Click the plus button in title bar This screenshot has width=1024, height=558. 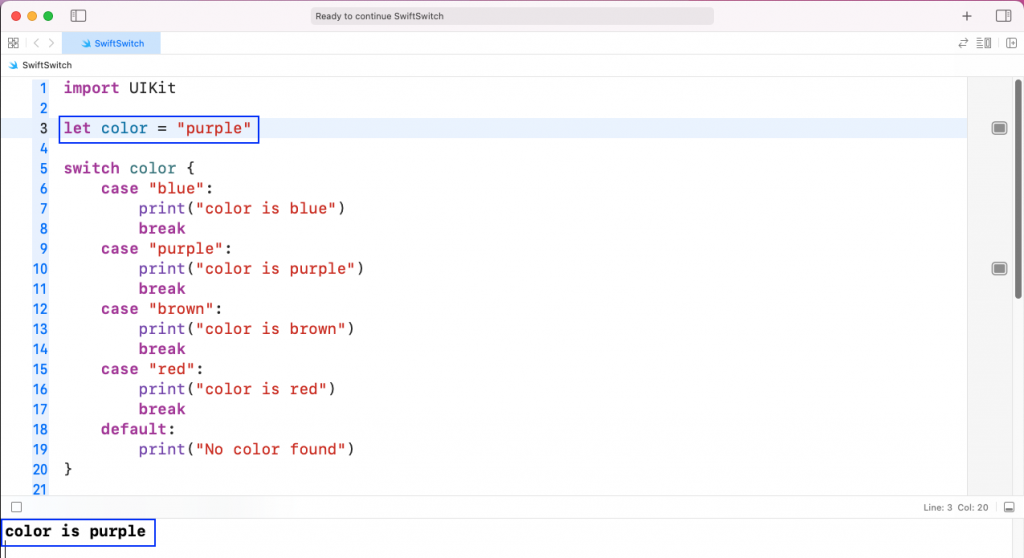click(x=967, y=16)
